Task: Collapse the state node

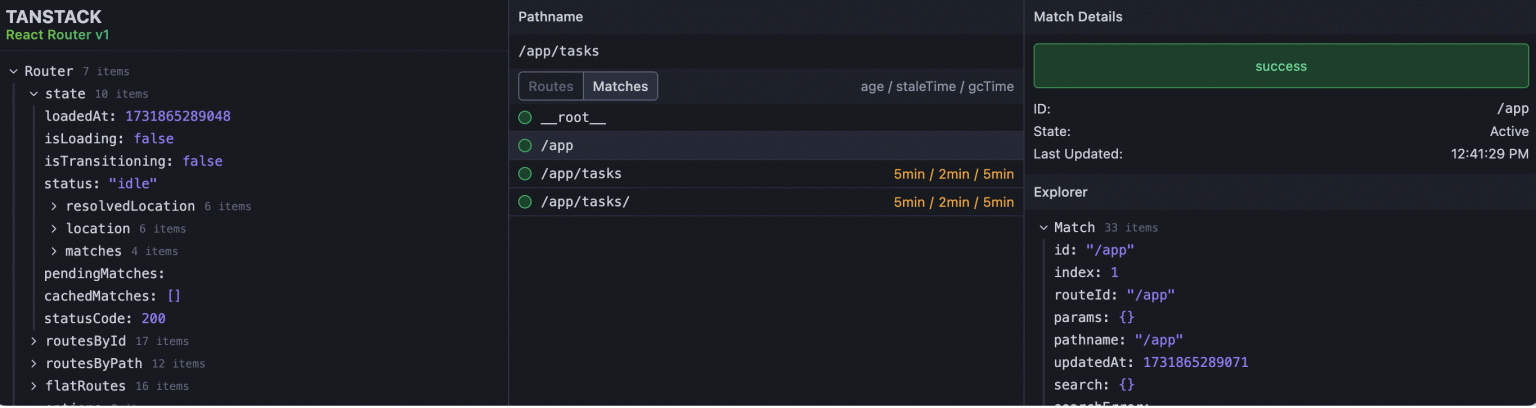Action: pos(34,94)
